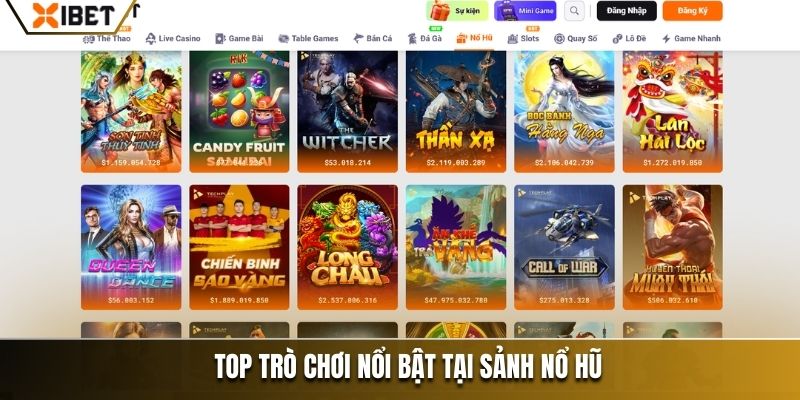
Task: Open the Mini Game button
Action: click(525, 11)
